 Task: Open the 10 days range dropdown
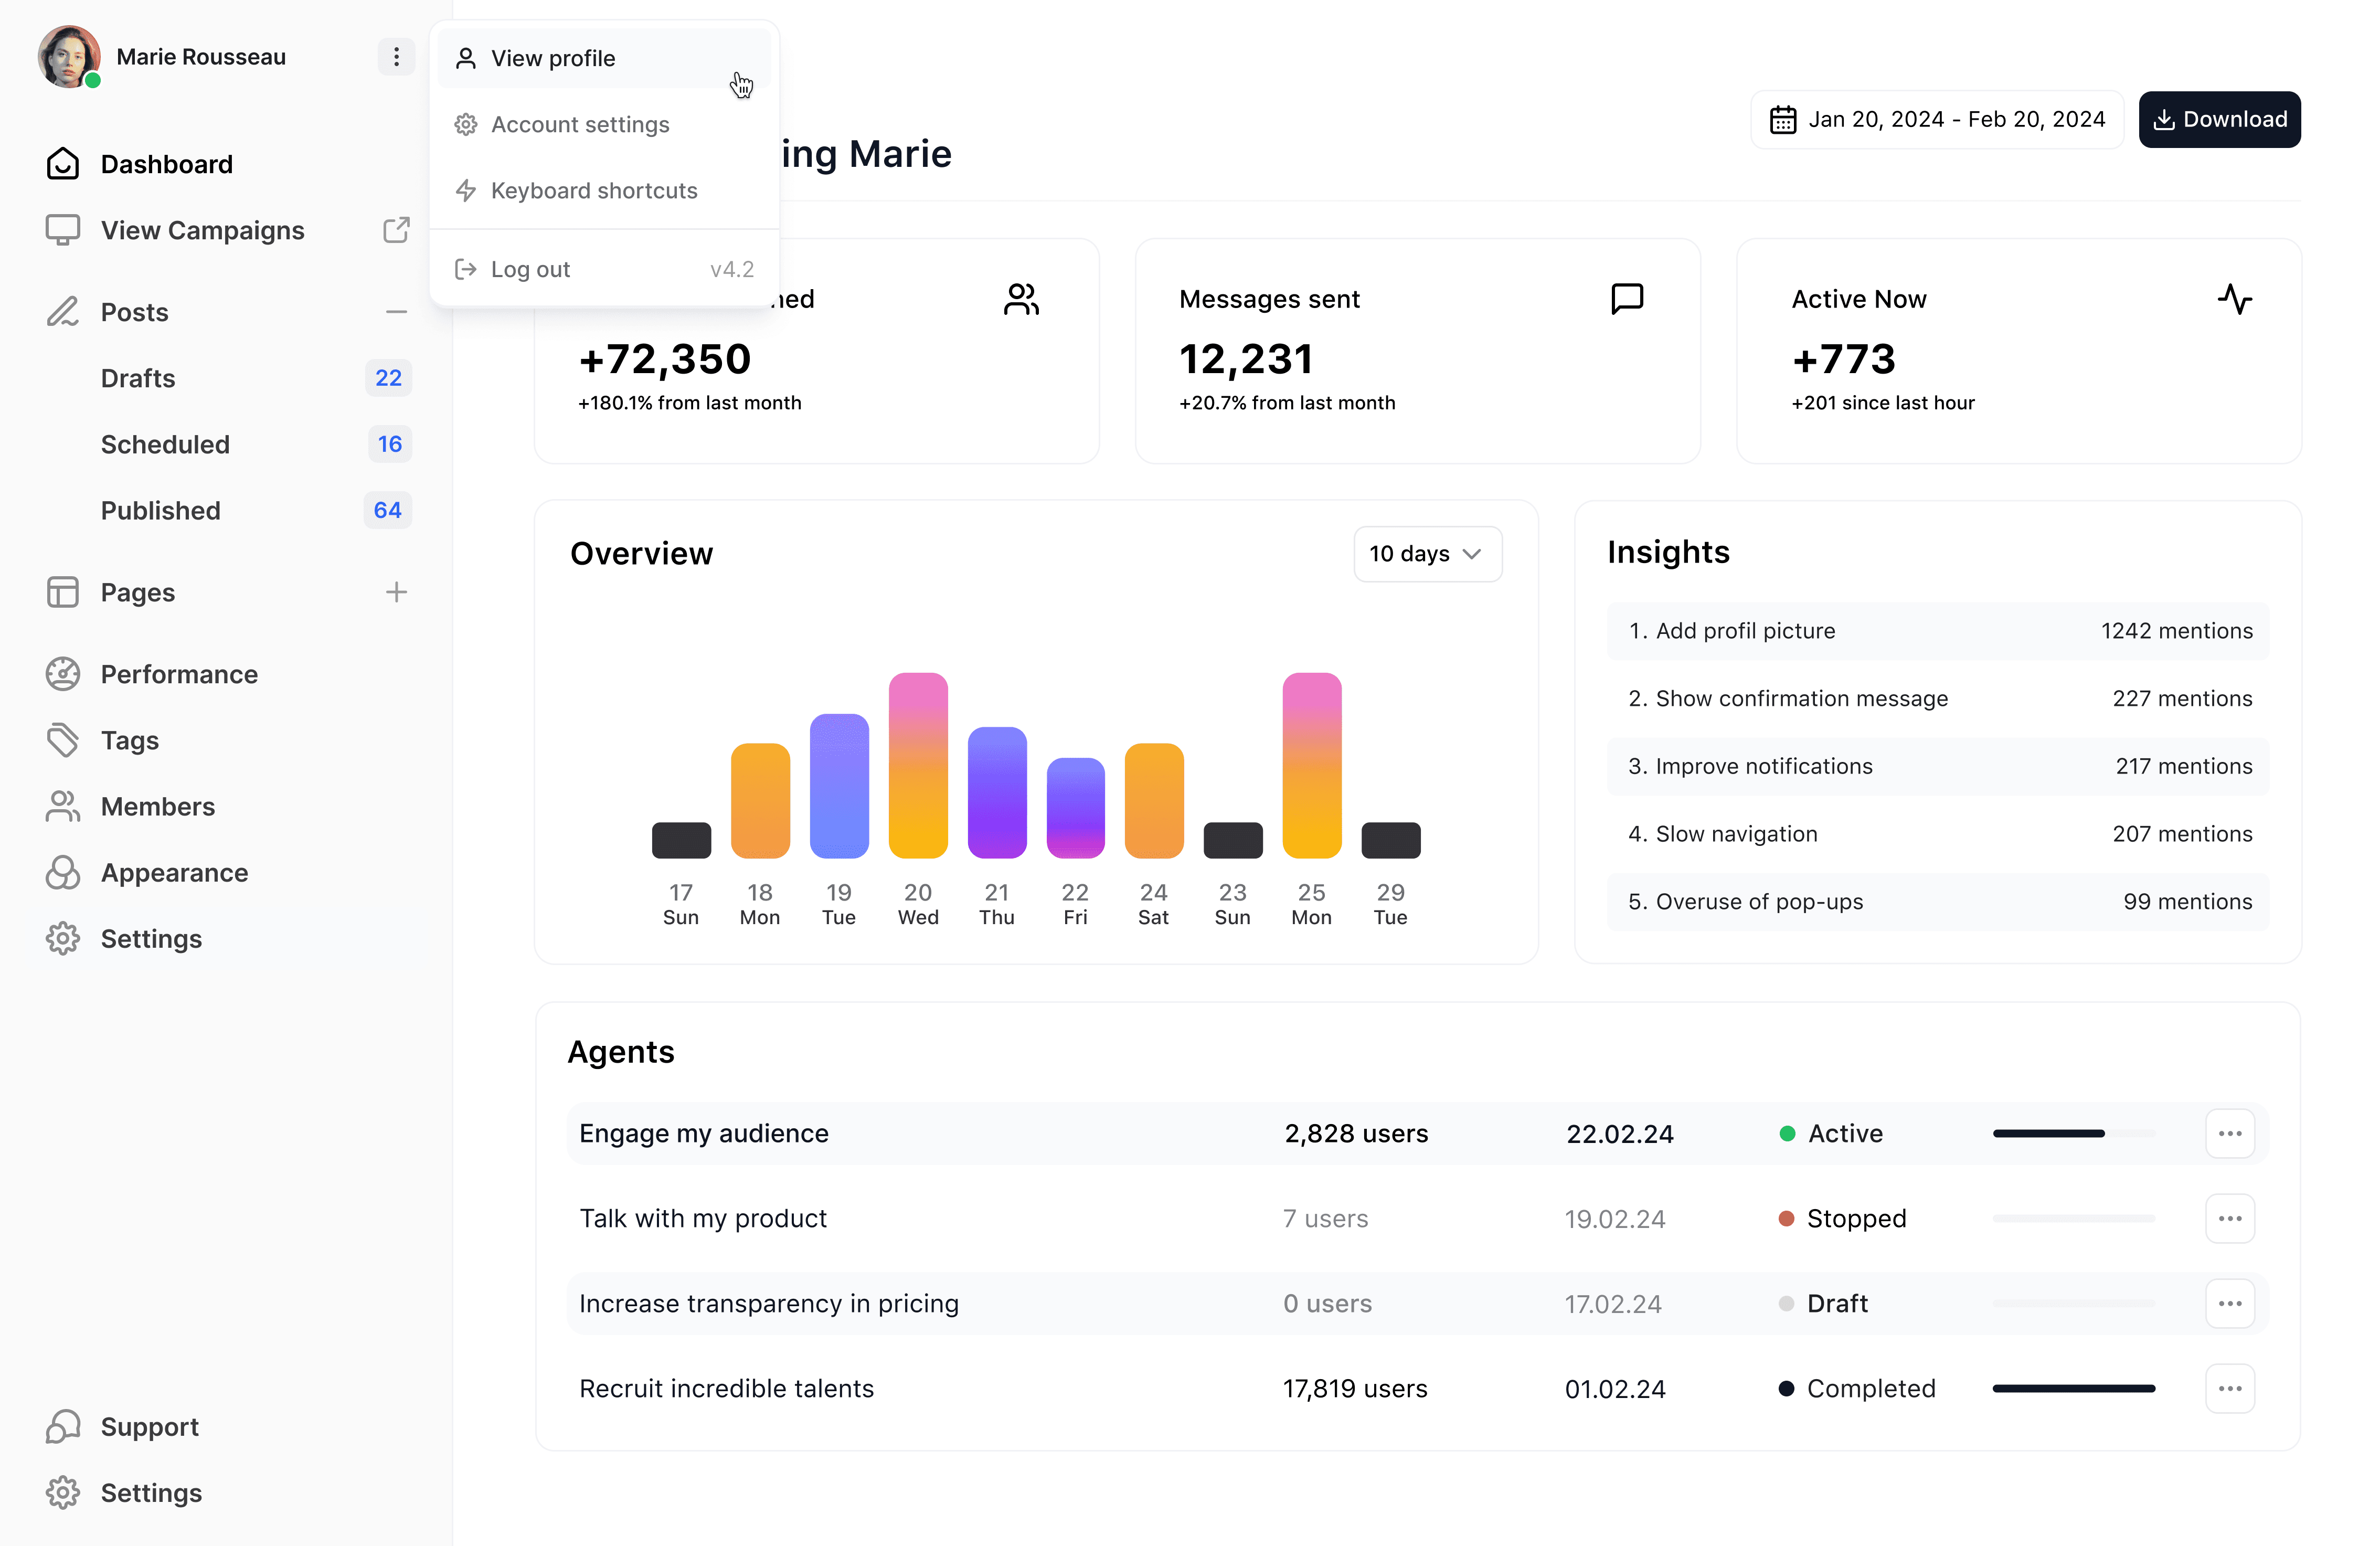tap(1427, 554)
